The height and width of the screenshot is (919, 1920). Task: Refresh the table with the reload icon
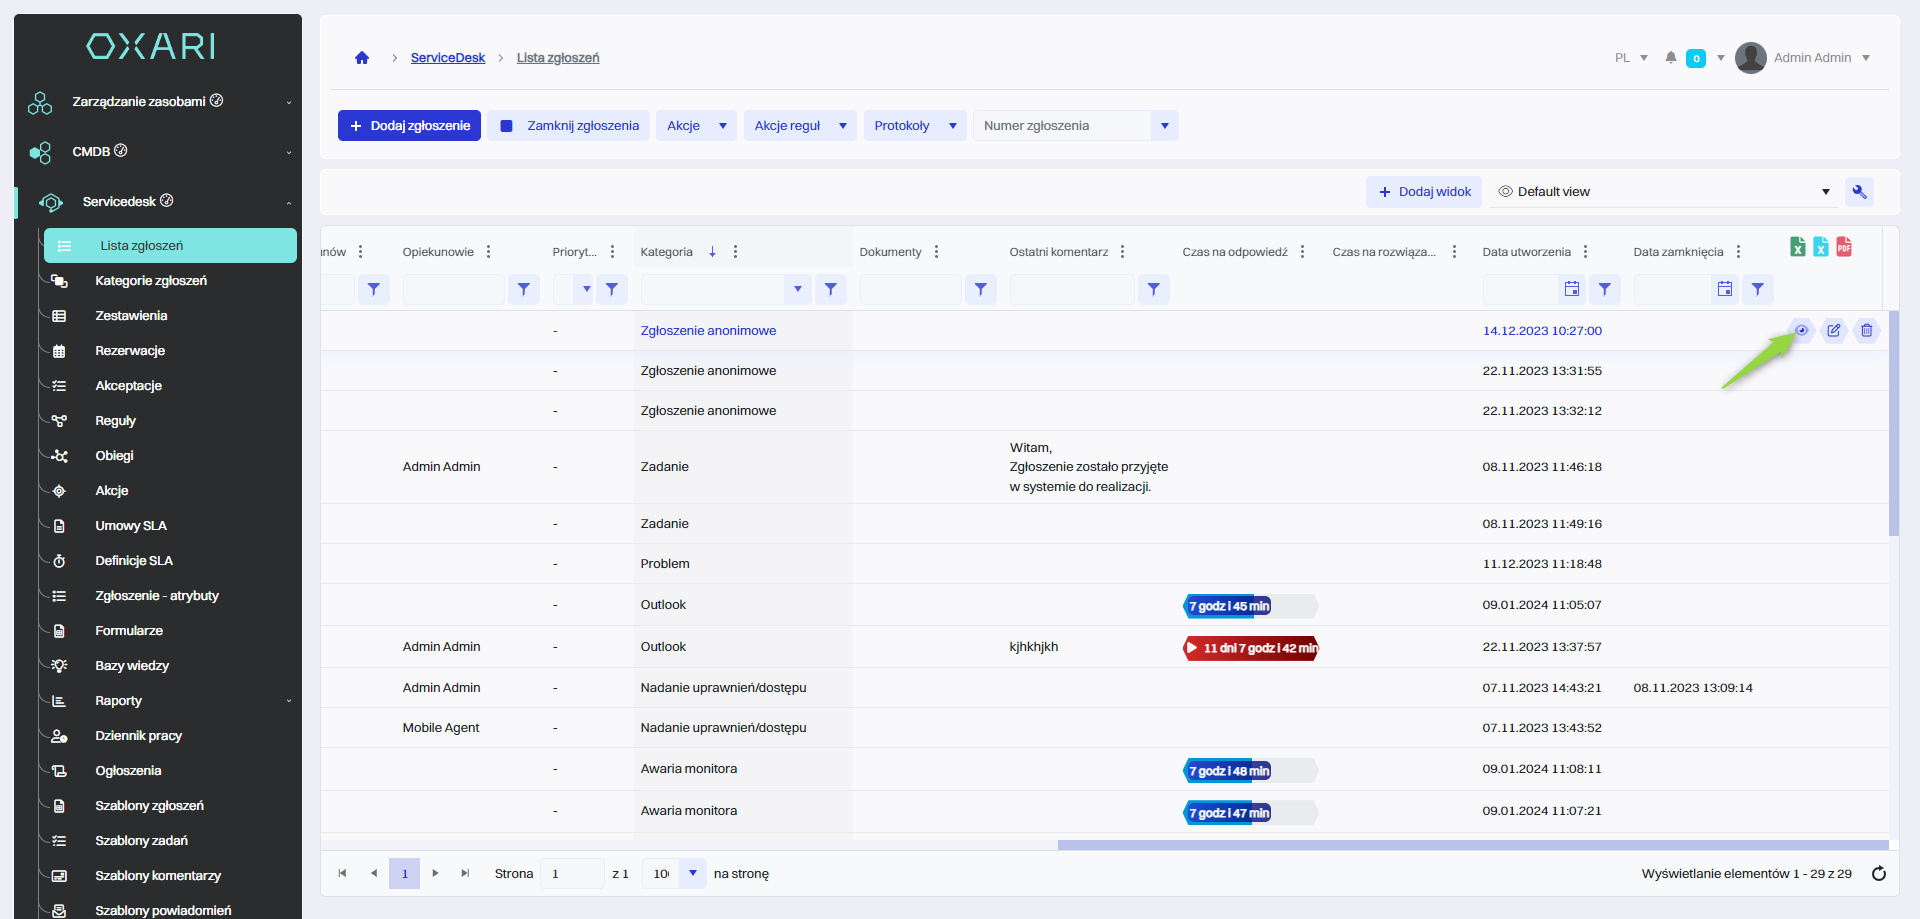(x=1878, y=874)
